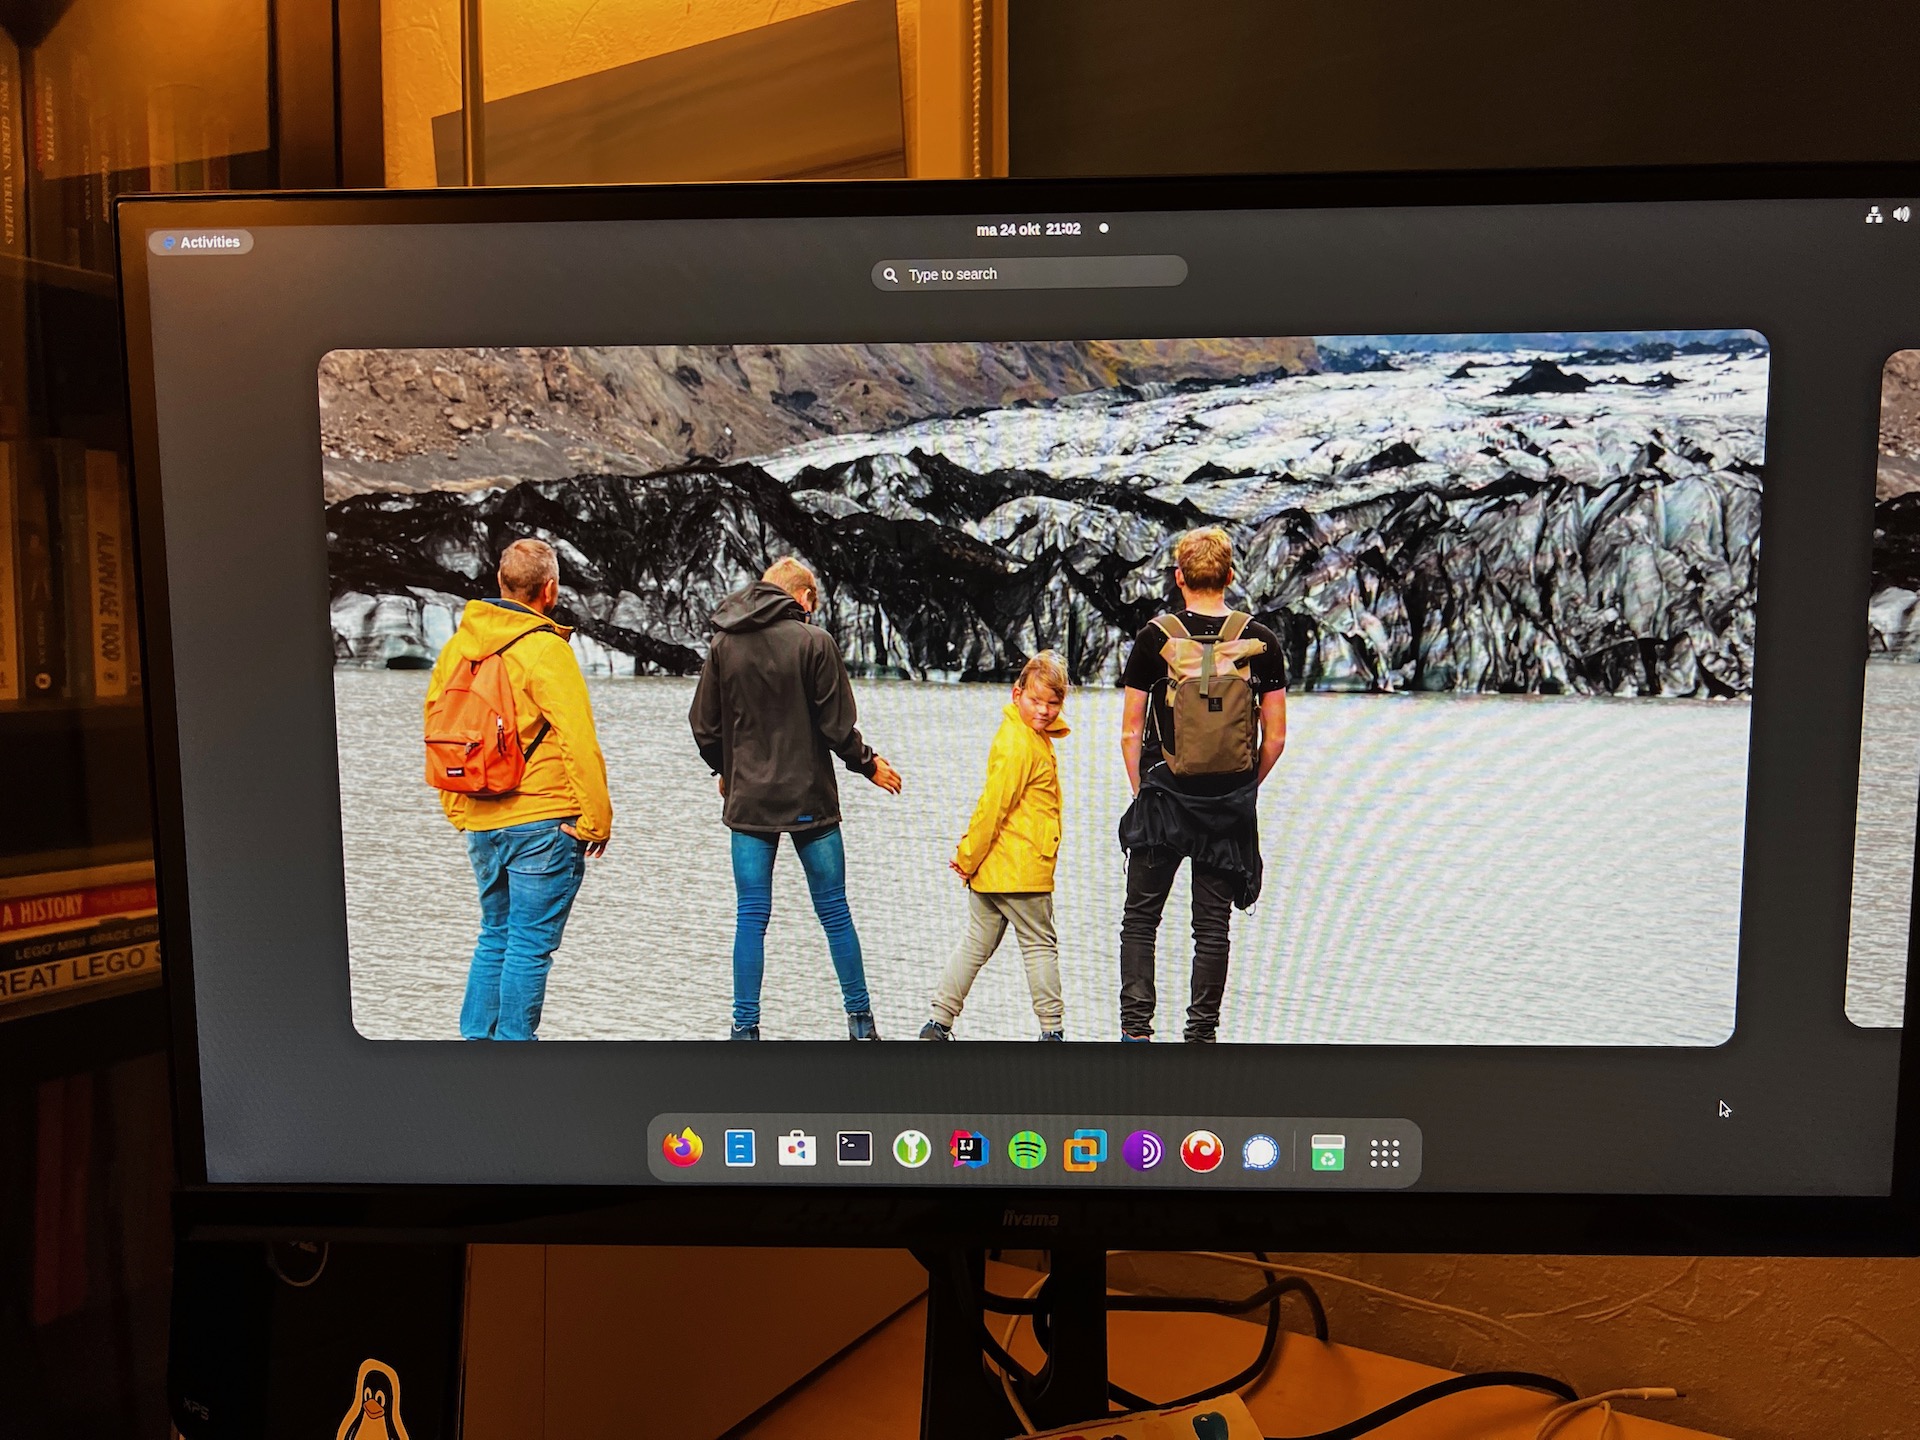Open the clock and calendar menu

[x=1028, y=229]
